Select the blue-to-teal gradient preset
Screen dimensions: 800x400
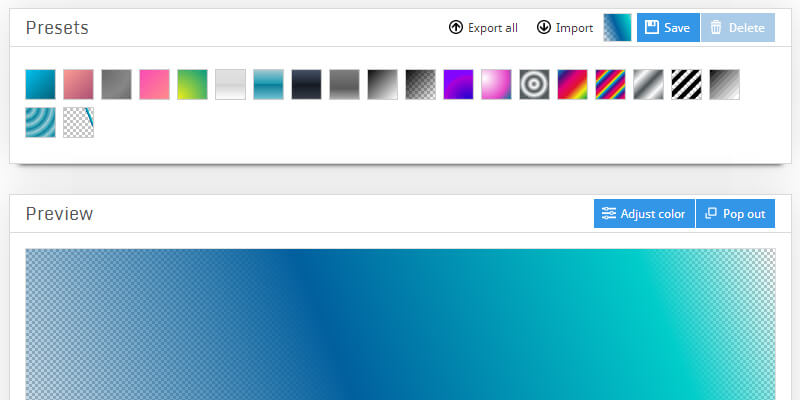pyautogui.click(x=40, y=84)
